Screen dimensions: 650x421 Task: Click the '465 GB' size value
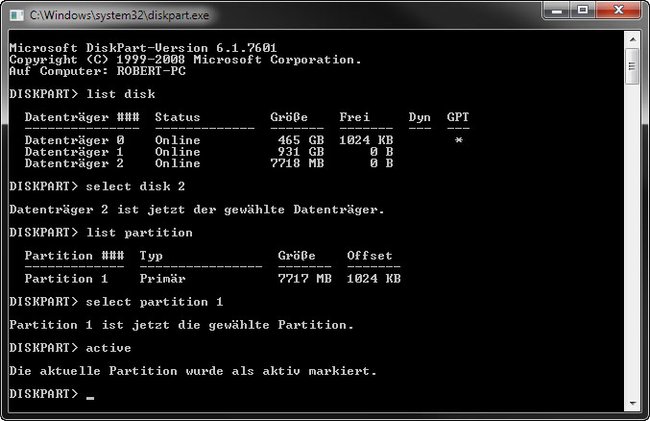[x=301, y=140]
